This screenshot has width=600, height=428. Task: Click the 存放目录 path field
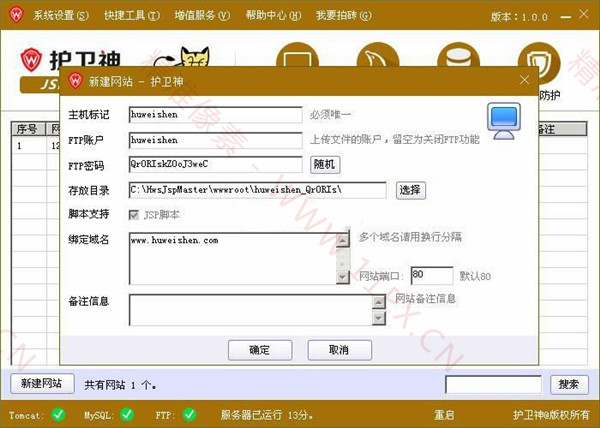point(258,190)
